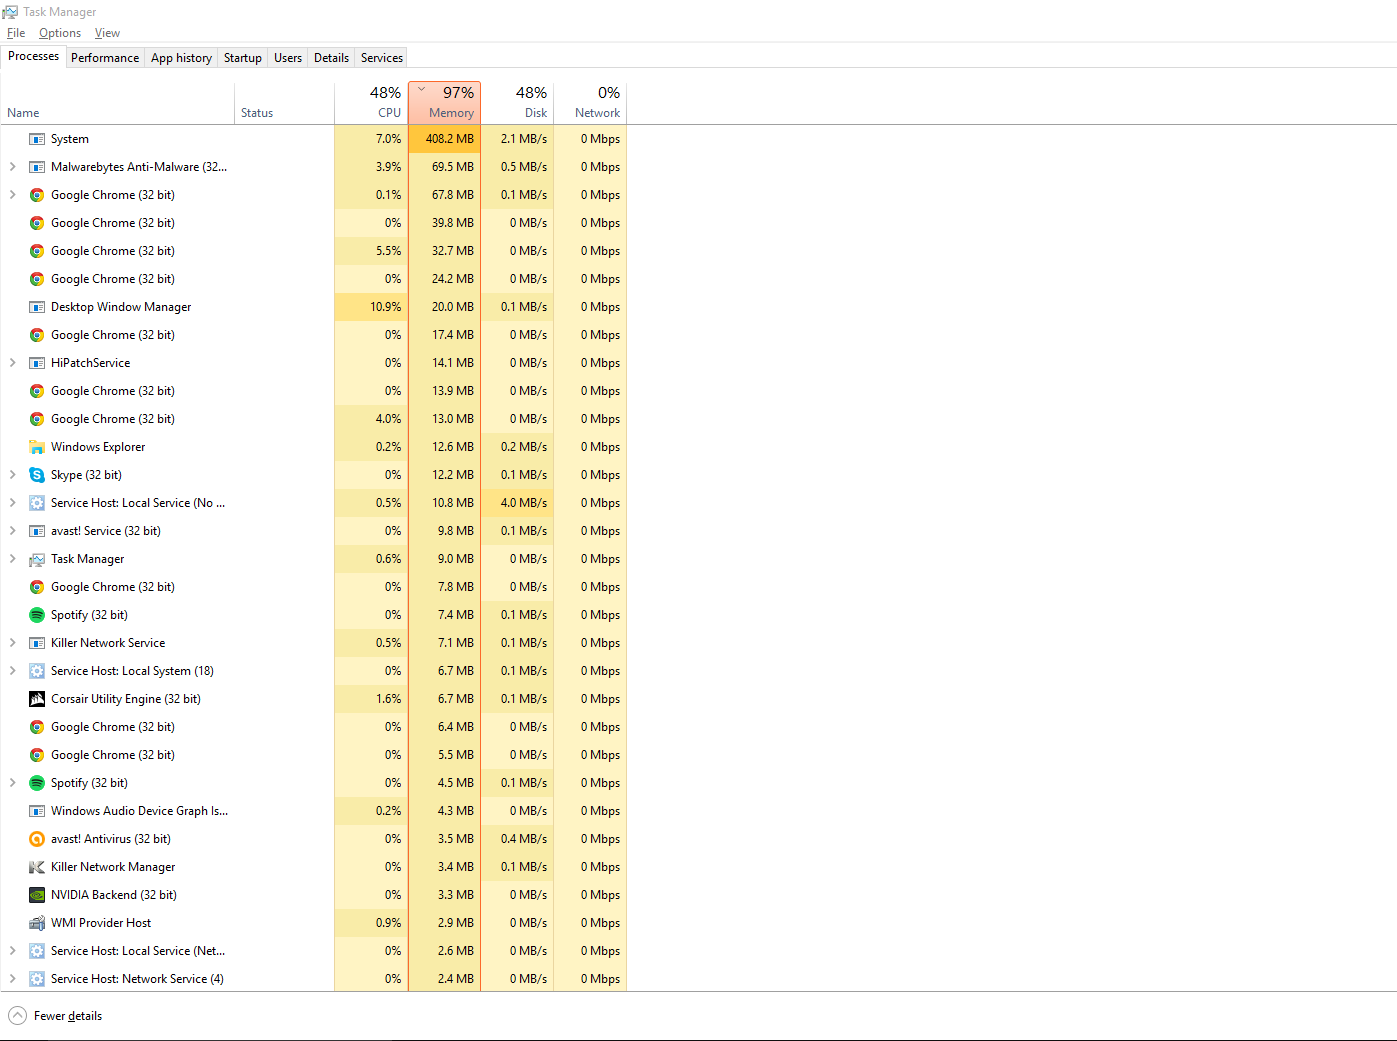Screen dimensions: 1397x1041
Task: Sort processes by Disk usage column
Action: pyautogui.click(x=517, y=103)
